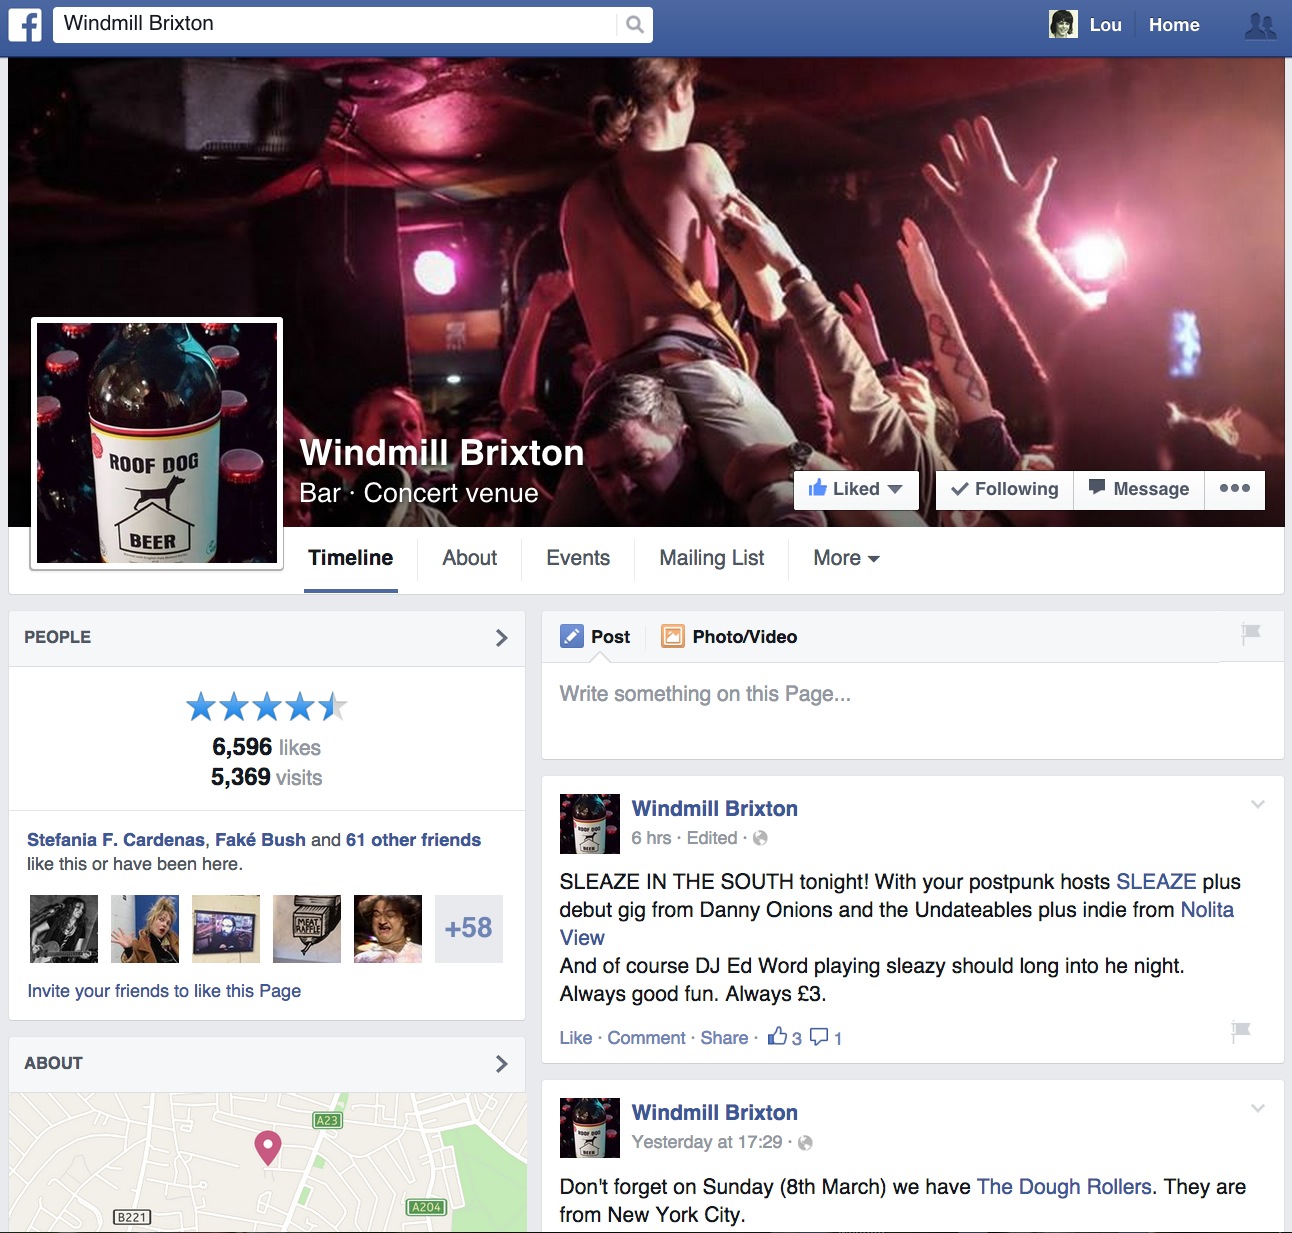Open the More tab dropdown
Image resolution: width=1292 pixels, height=1233 pixels.
click(x=846, y=558)
